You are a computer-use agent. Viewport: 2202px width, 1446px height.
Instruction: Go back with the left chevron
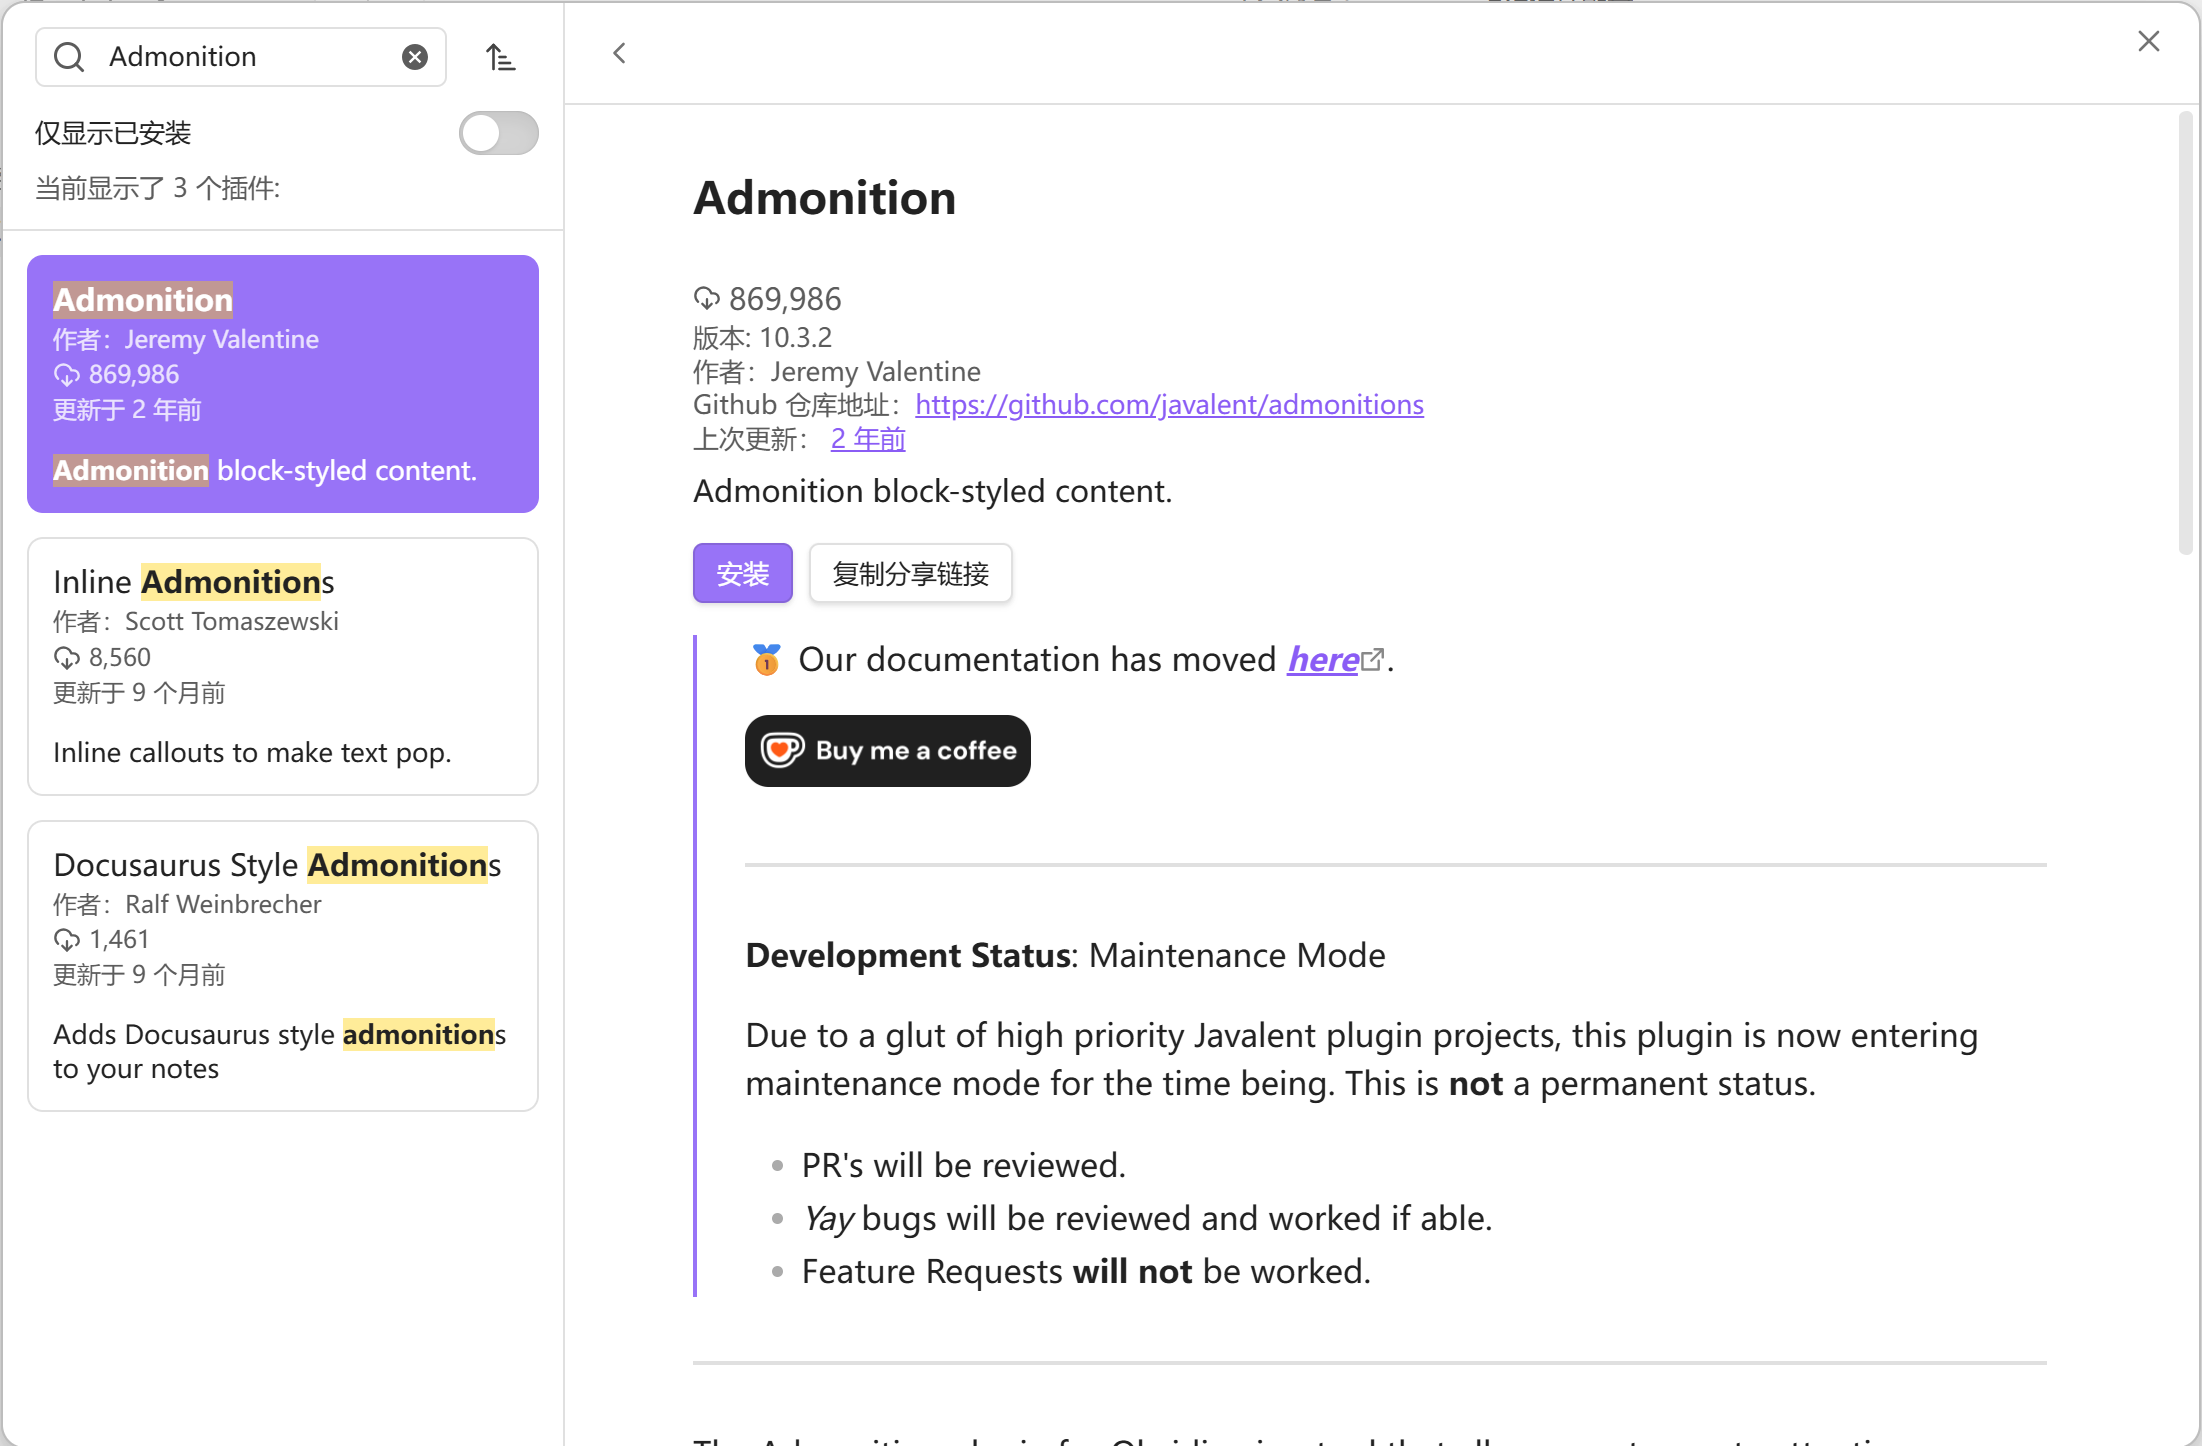click(x=619, y=53)
